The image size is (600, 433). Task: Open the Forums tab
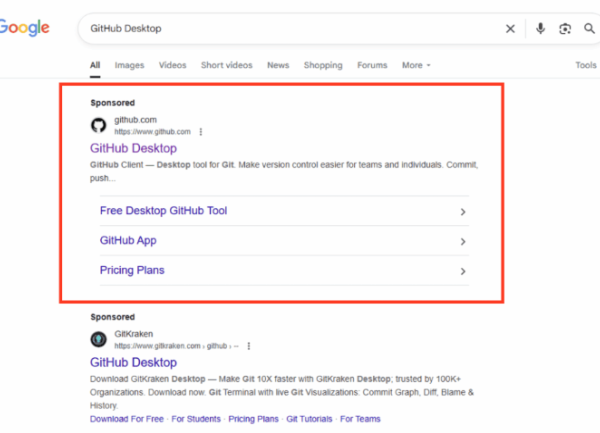[x=372, y=65]
